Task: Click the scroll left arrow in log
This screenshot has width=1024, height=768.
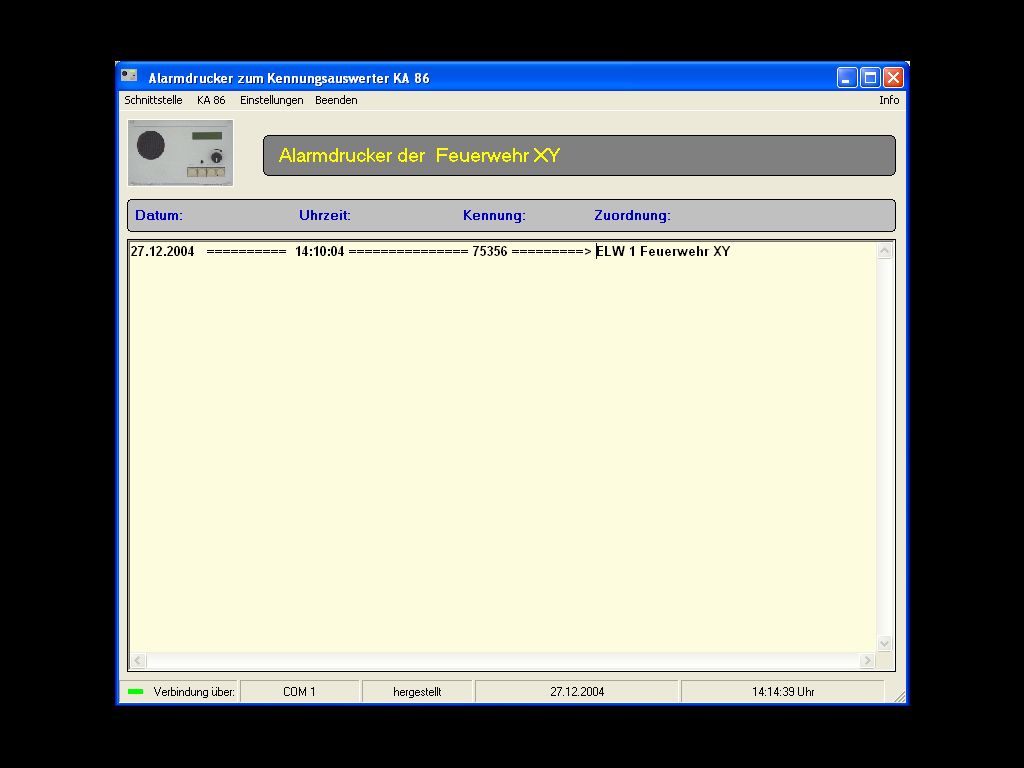Action: point(139,661)
